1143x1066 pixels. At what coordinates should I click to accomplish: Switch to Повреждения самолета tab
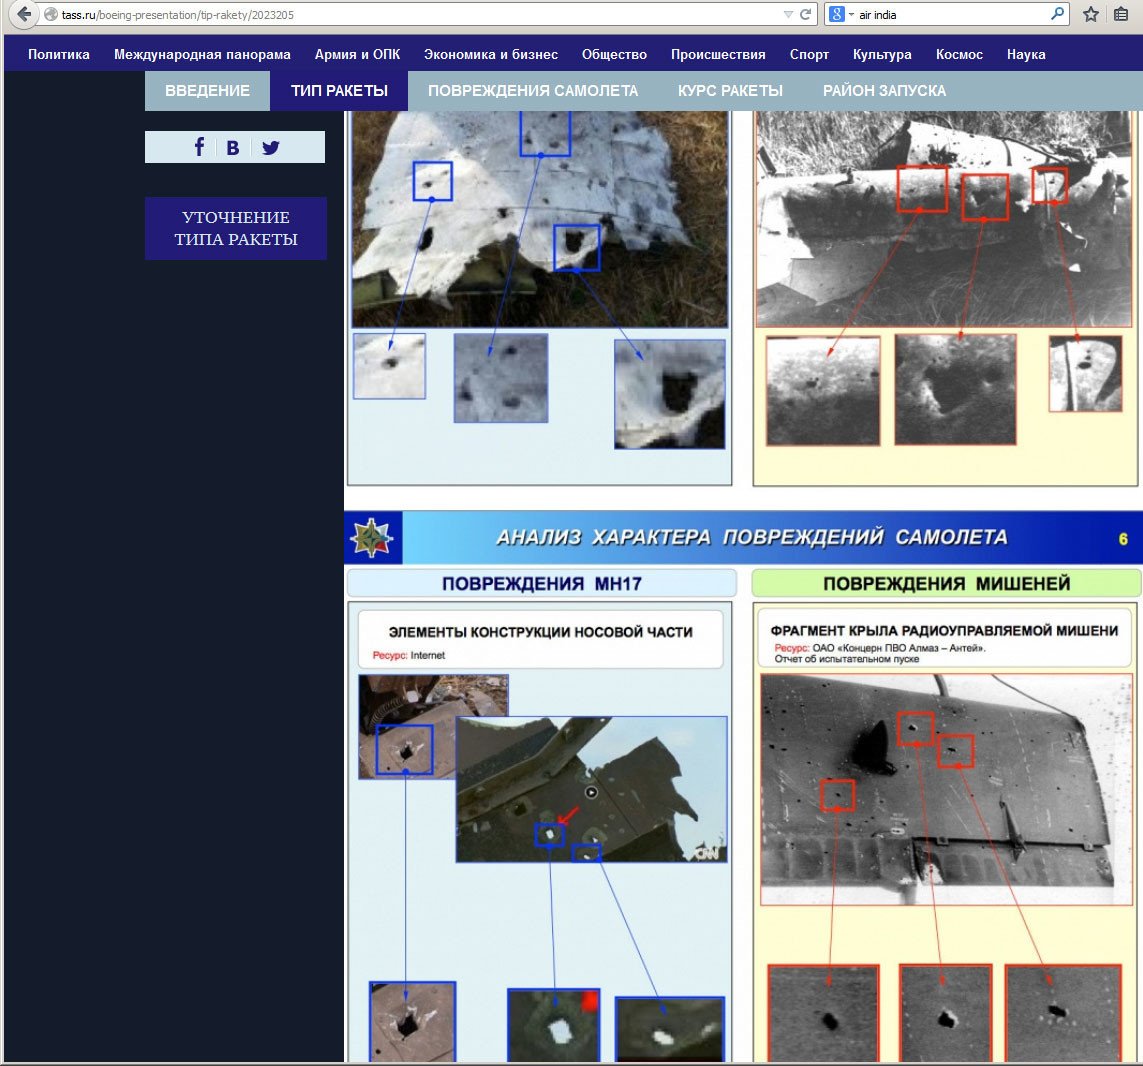tap(532, 91)
